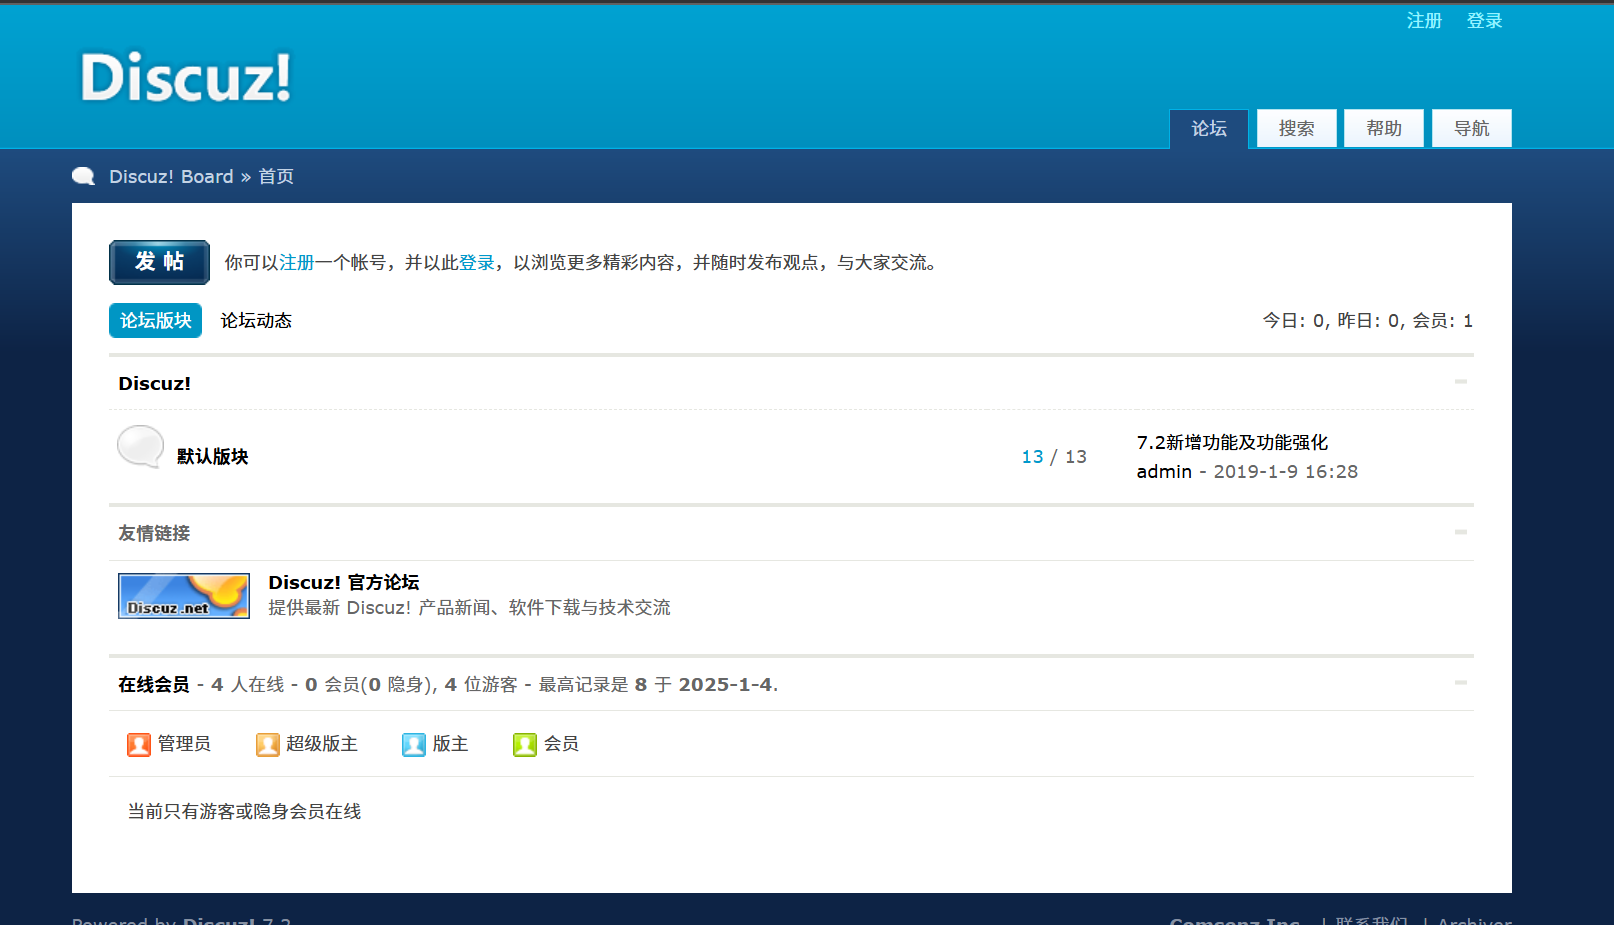Click the 首页 breadcrumb text
The width and height of the screenshot is (1614, 925).
276,177
